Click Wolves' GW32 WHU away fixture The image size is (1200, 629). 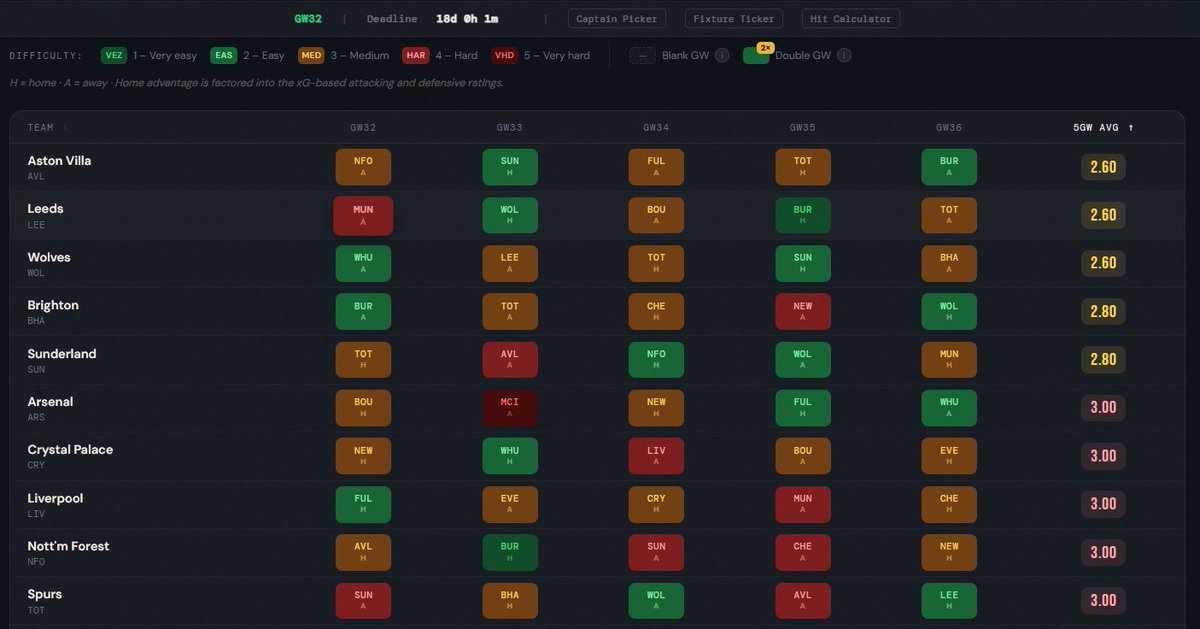(363, 264)
